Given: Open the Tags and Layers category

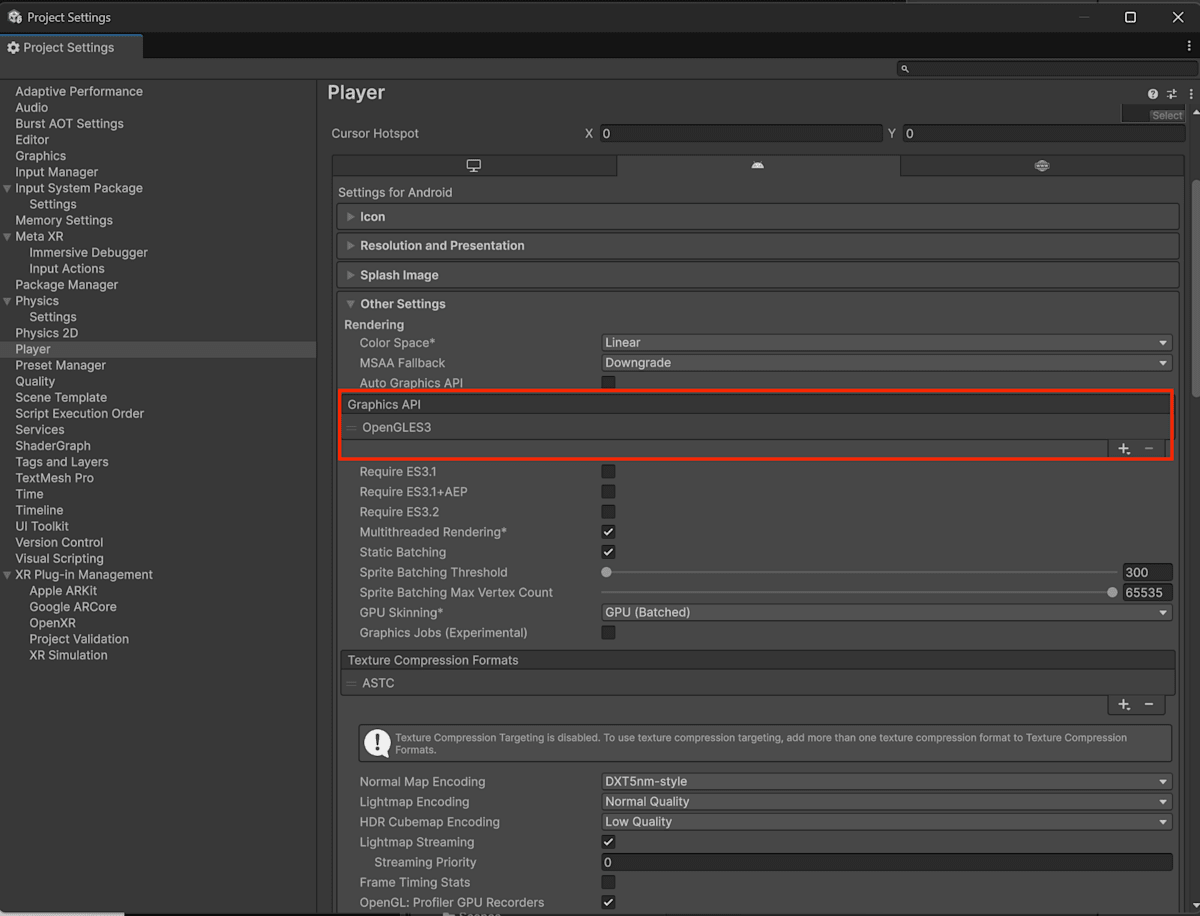Looking at the screenshot, I should coord(62,462).
